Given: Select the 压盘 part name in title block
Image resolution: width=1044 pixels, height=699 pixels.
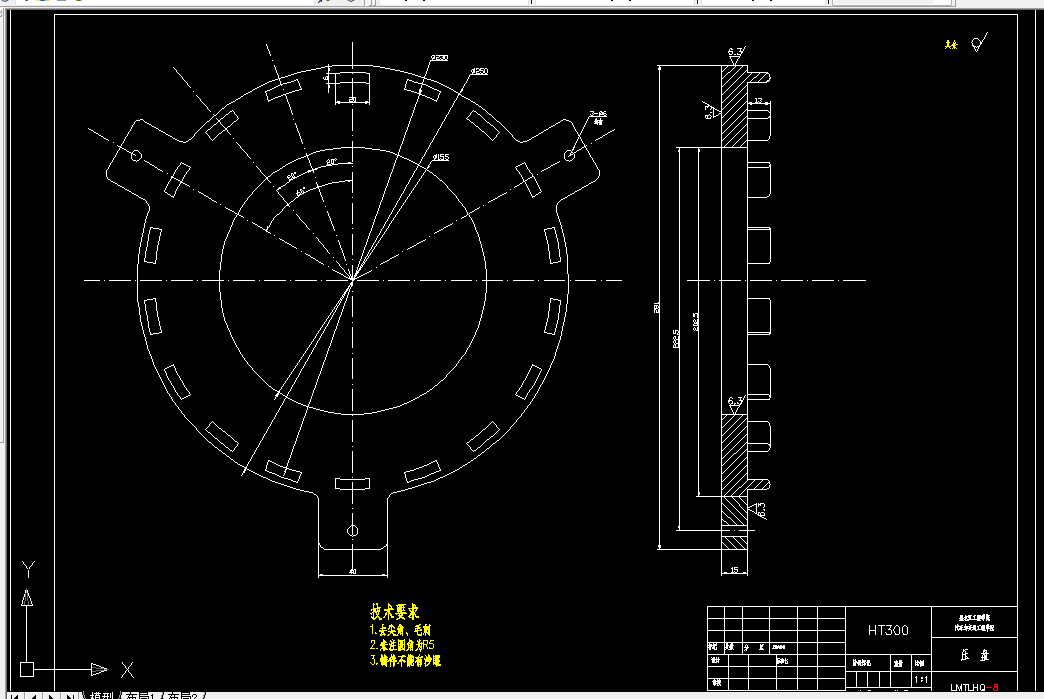Looking at the screenshot, I should pos(975,655).
